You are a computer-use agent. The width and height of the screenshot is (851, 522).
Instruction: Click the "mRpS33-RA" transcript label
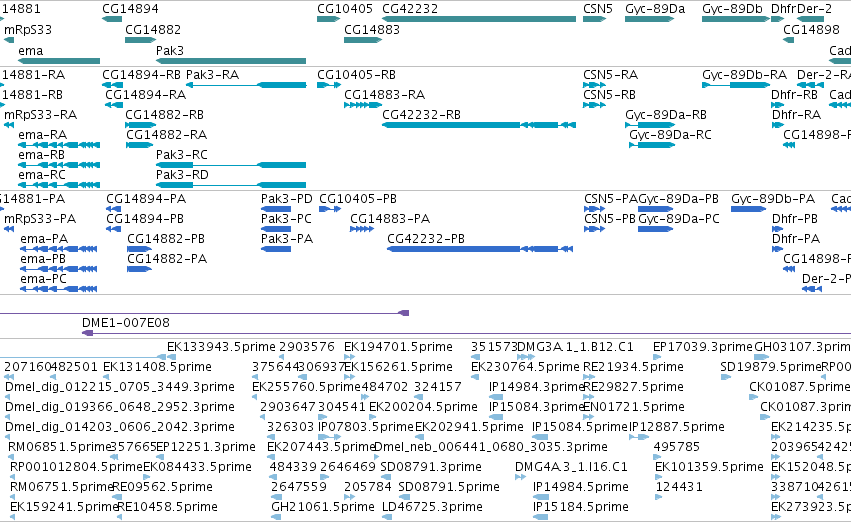click(x=40, y=114)
